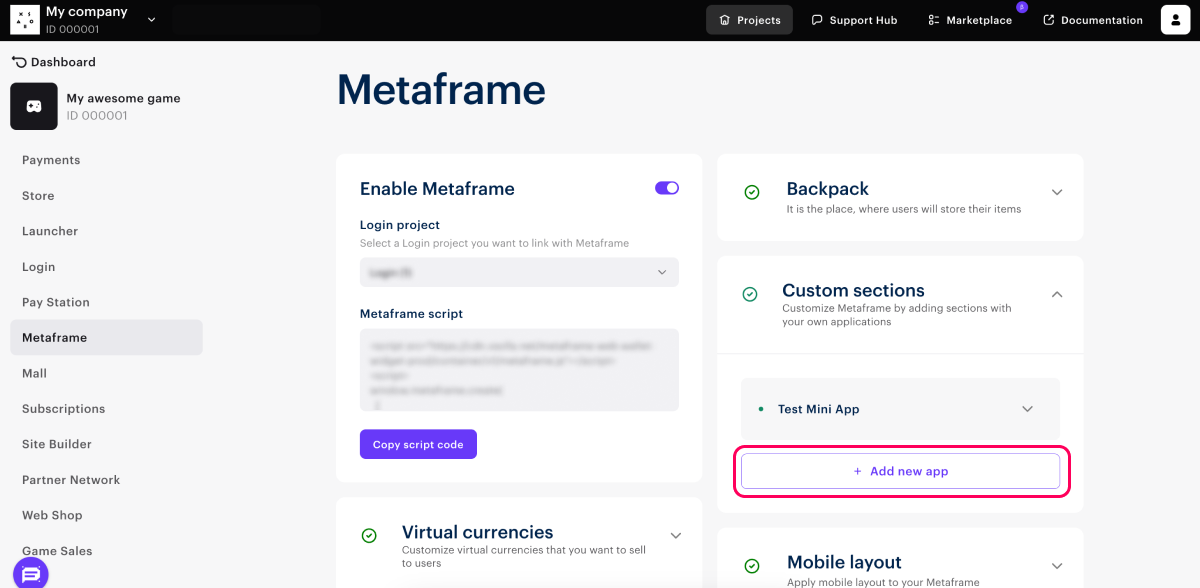
Task: Click the Virtual currencies check icon
Action: (369, 536)
